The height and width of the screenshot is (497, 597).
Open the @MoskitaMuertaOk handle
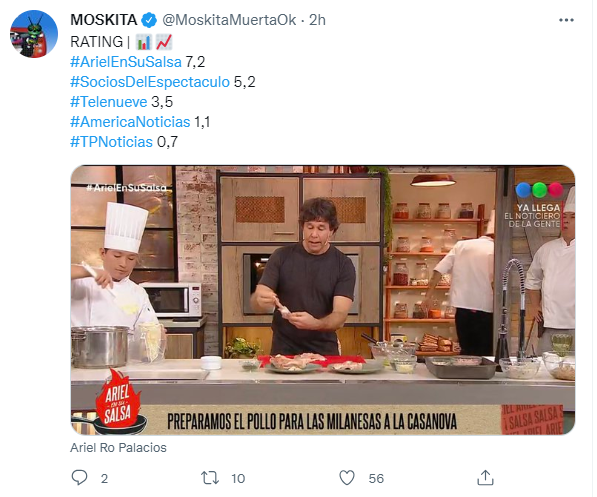pos(229,20)
